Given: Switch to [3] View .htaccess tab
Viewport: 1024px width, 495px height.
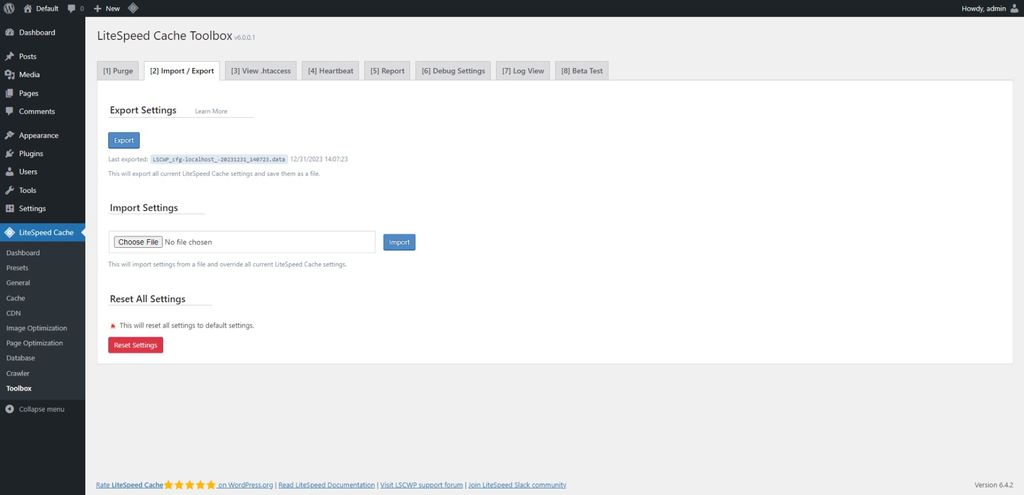Looking at the screenshot, I should pyautogui.click(x=261, y=71).
